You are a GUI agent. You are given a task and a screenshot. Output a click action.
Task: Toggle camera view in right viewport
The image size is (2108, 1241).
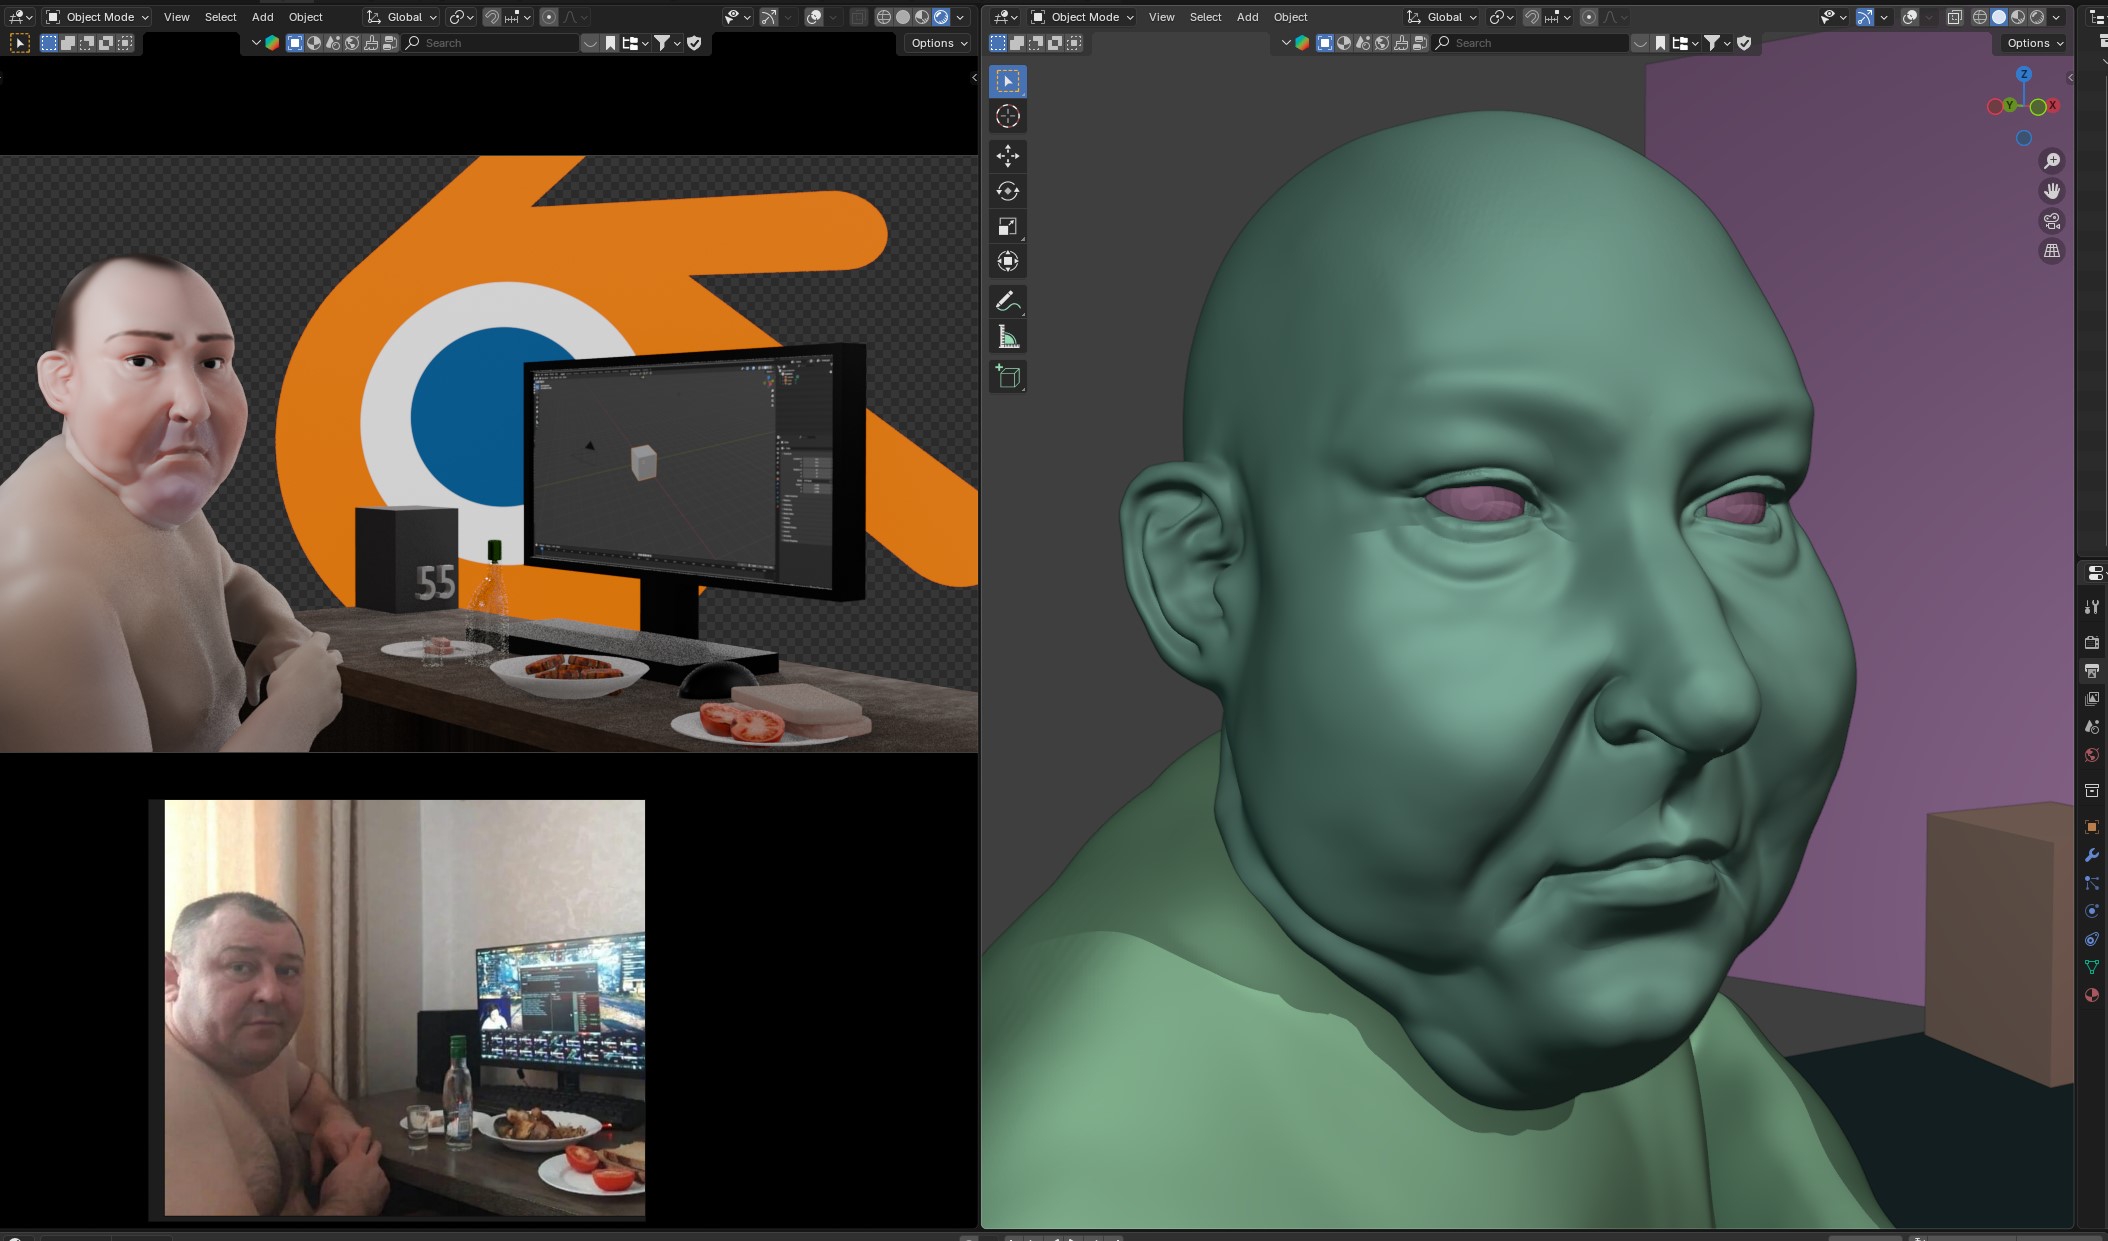pyautogui.click(x=2051, y=221)
